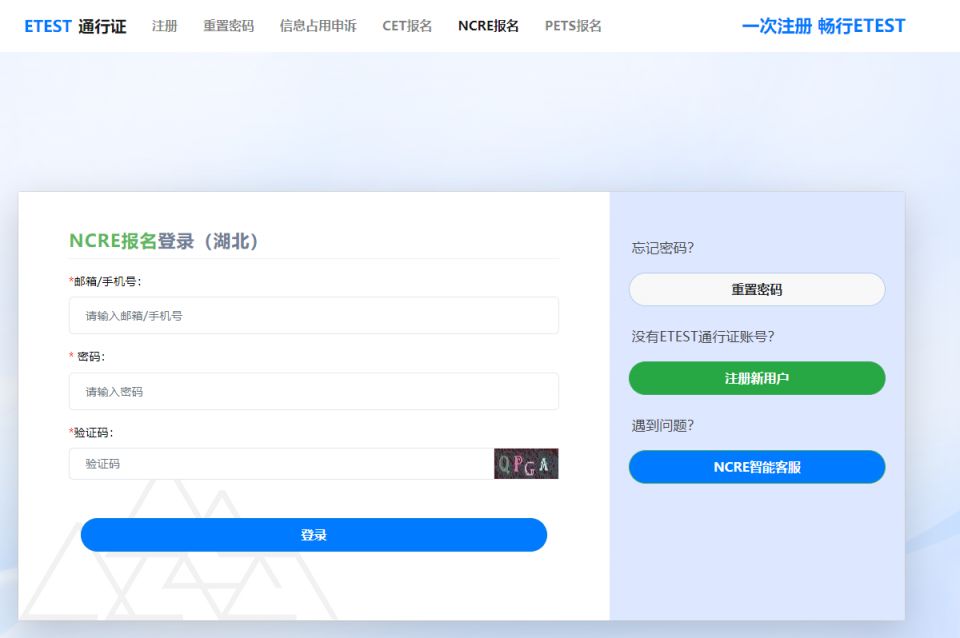Click the 一次注册 畅行ETEST slogan
The width and height of the screenshot is (960, 638).
tap(823, 26)
